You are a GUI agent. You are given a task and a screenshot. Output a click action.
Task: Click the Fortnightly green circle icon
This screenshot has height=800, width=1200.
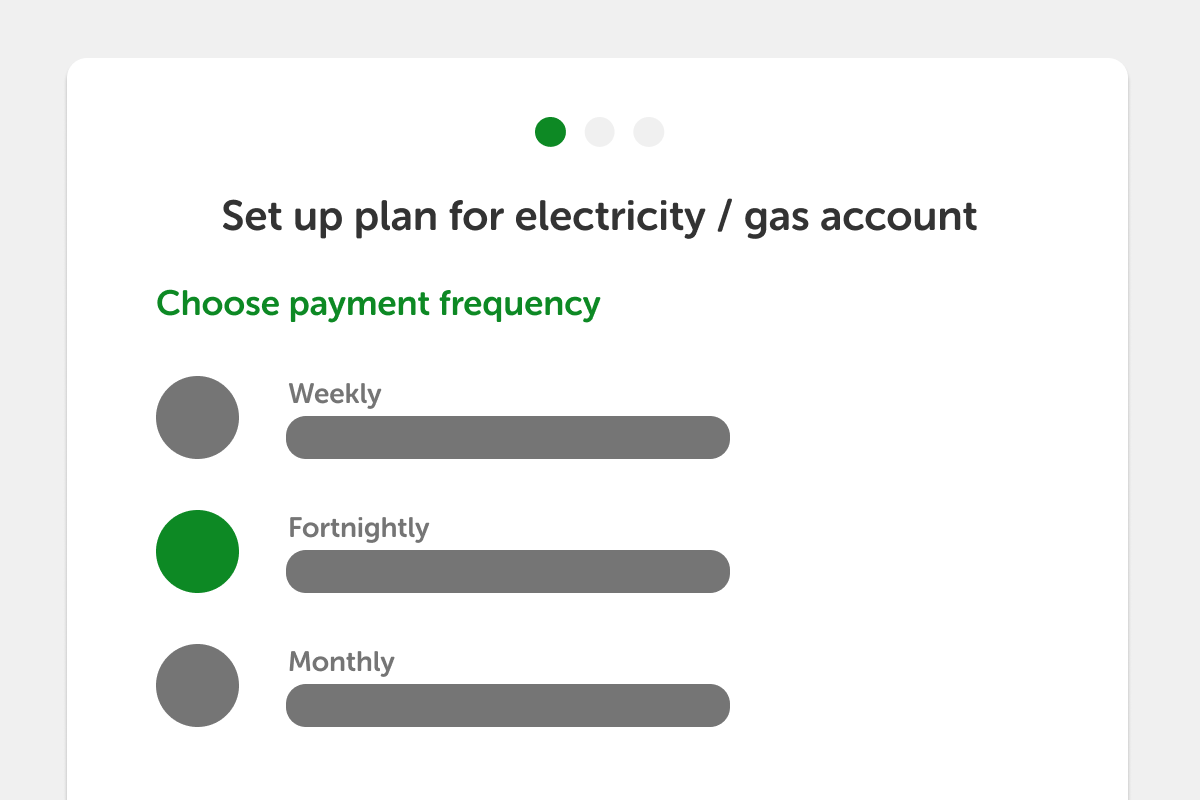(197, 551)
